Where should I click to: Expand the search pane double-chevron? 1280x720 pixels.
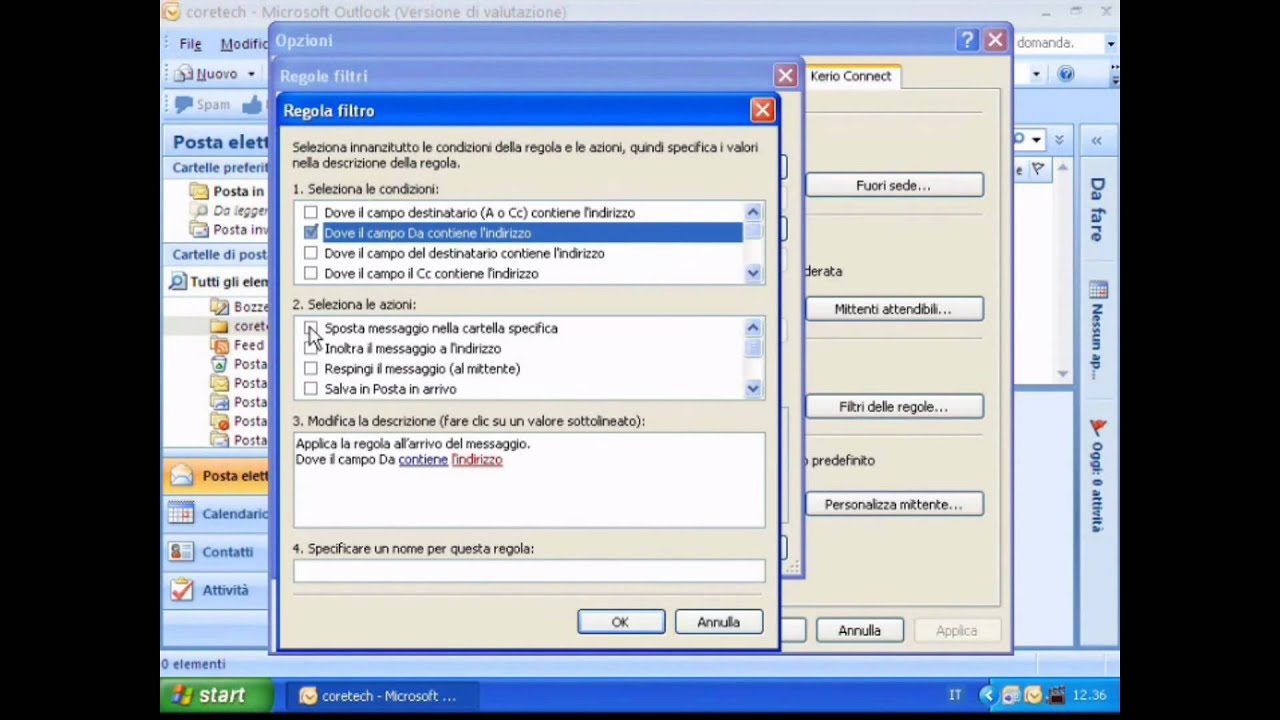1059,140
